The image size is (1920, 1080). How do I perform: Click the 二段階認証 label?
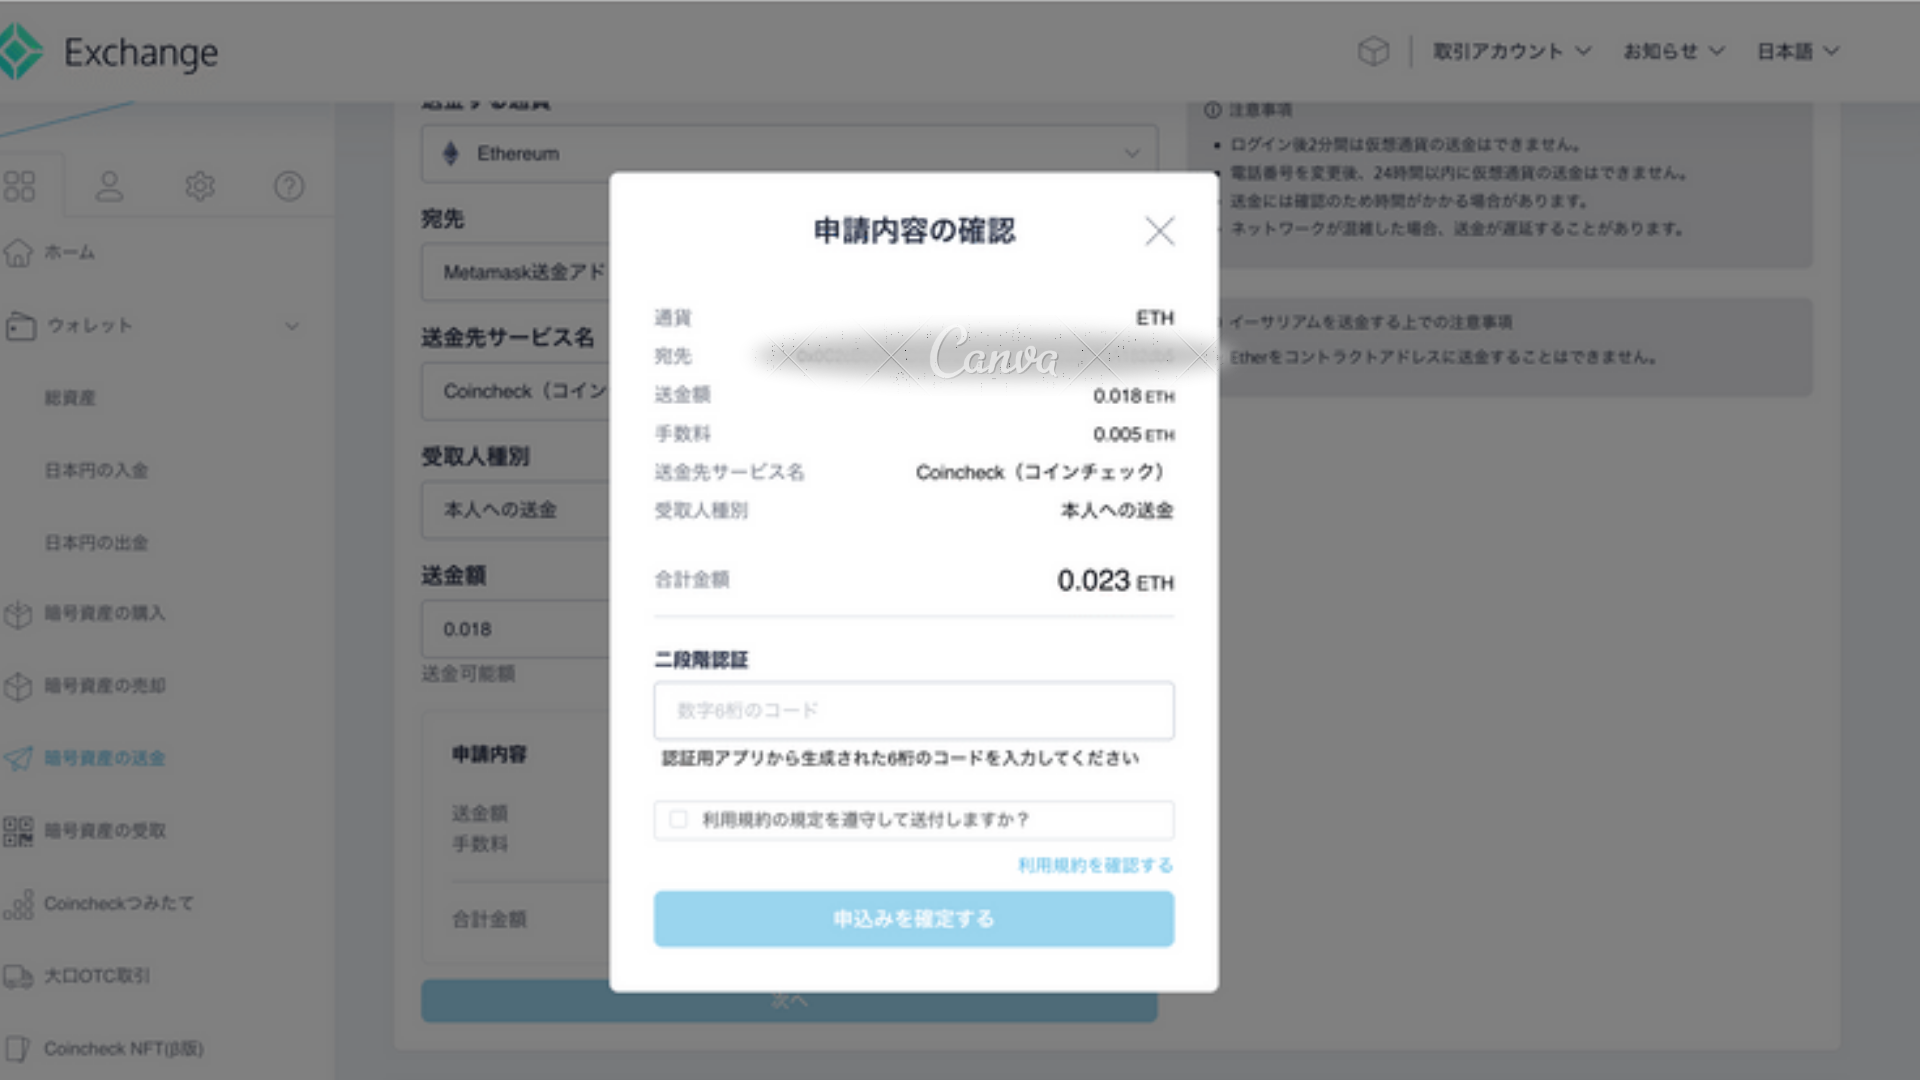tap(701, 660)
